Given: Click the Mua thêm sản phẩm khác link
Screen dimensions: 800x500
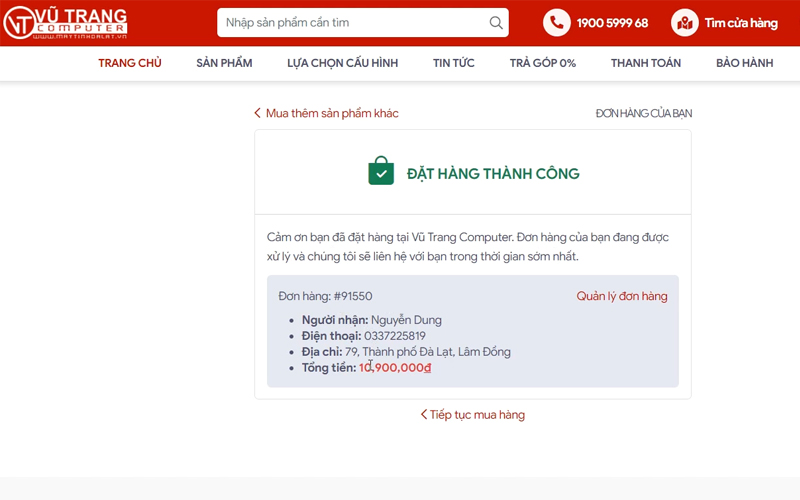Looking at the screenshot, I should [327, 113].
